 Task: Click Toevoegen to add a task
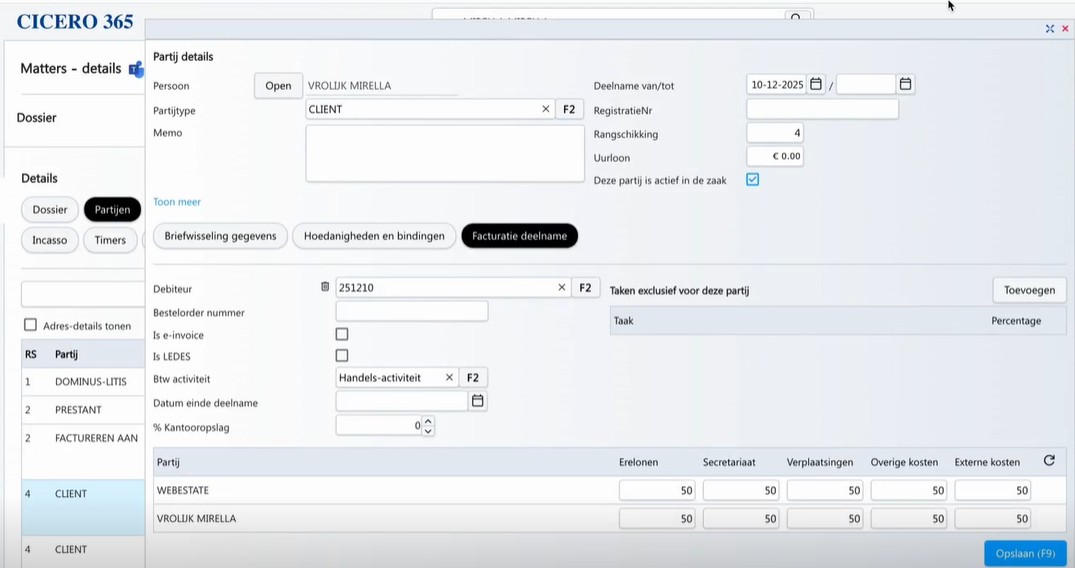(1029, 290)
